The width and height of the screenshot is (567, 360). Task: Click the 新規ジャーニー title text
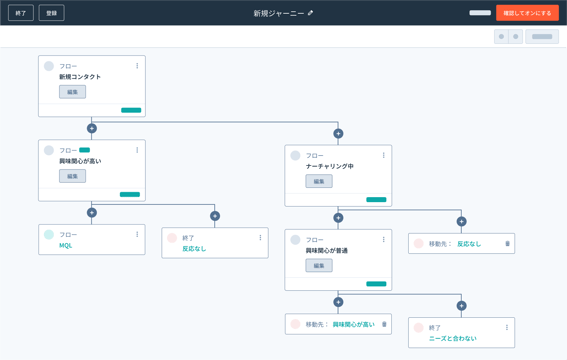(x=278, y=13)
